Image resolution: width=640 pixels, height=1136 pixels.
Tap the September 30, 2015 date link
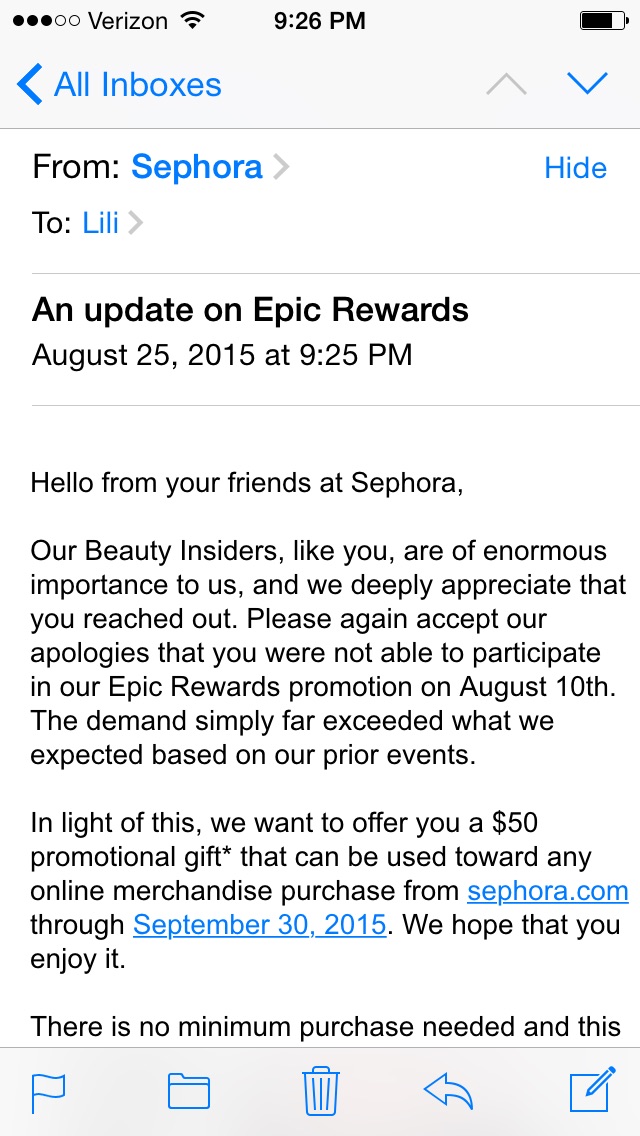point(259,924)
